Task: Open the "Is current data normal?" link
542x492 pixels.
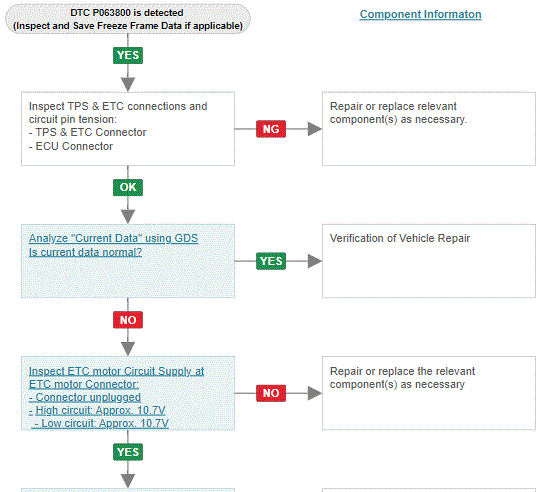Action: (85, 252)
